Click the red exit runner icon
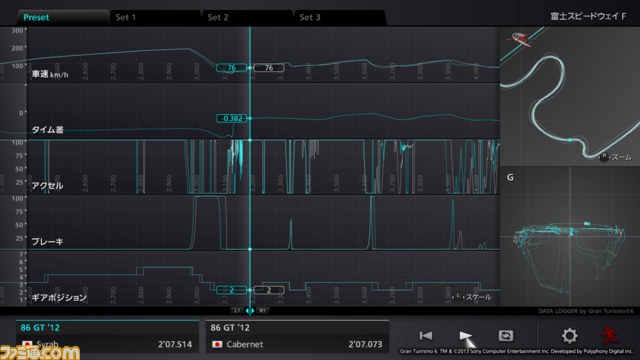 (609, 335)
